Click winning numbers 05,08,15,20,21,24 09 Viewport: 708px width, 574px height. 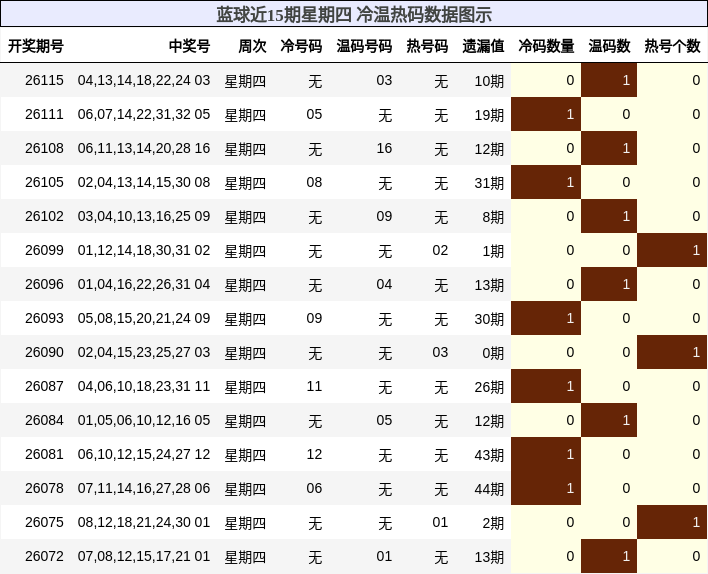[144, 318]
